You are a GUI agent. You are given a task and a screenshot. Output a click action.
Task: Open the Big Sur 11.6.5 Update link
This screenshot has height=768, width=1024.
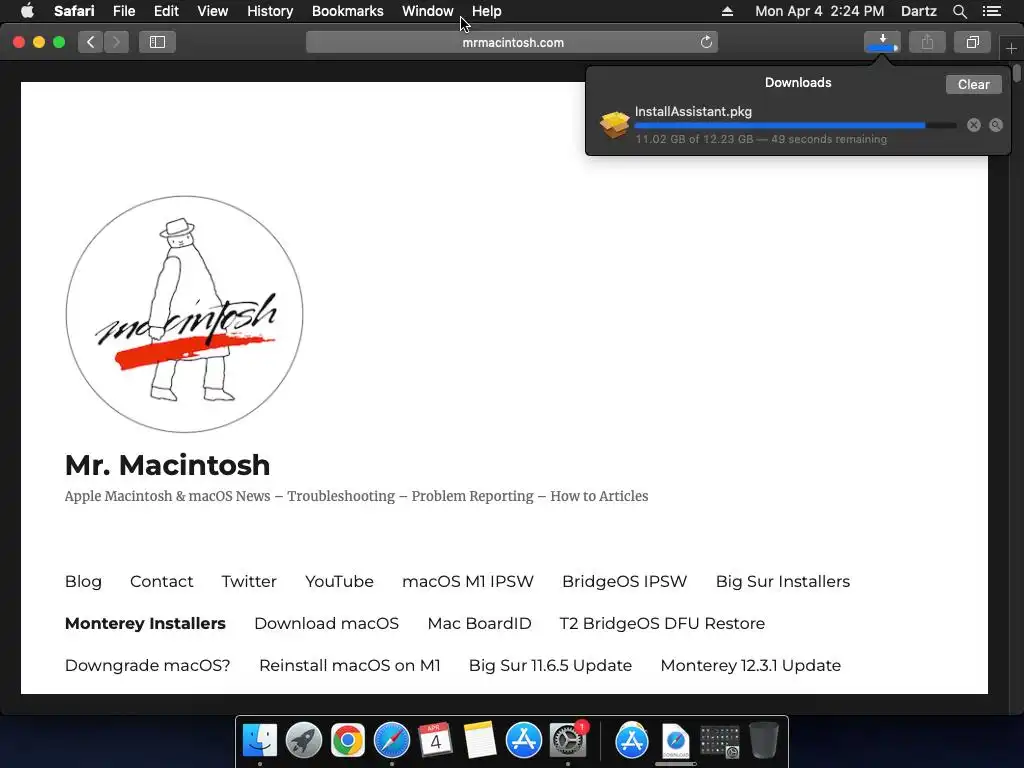(550, 665)
